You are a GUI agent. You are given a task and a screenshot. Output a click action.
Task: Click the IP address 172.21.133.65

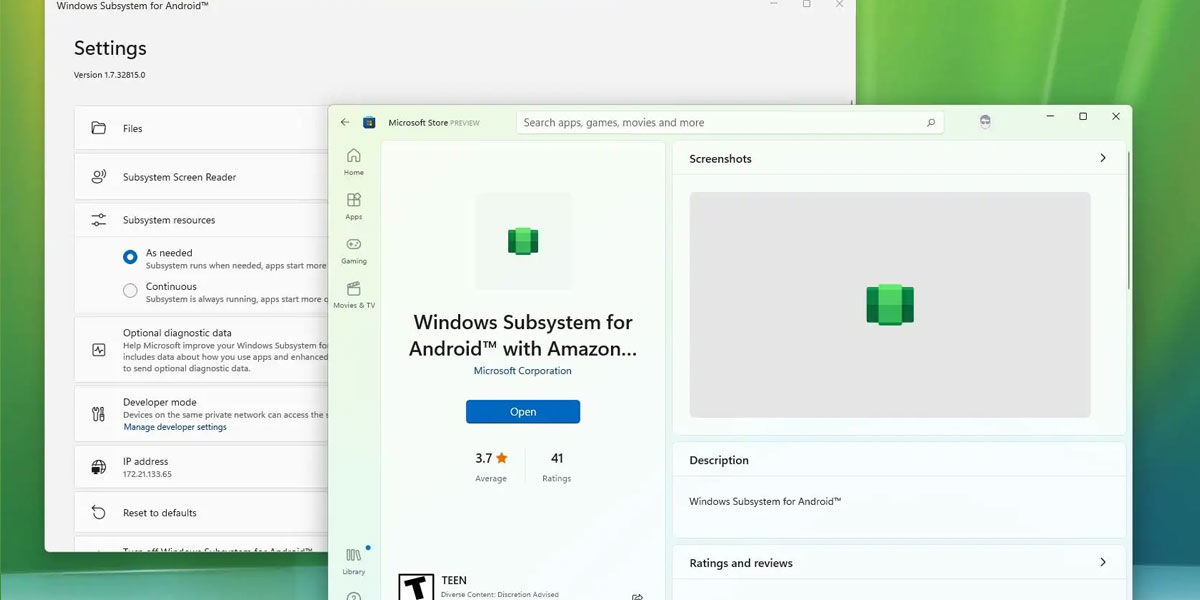pyautogui.click(x=147, y=474)
